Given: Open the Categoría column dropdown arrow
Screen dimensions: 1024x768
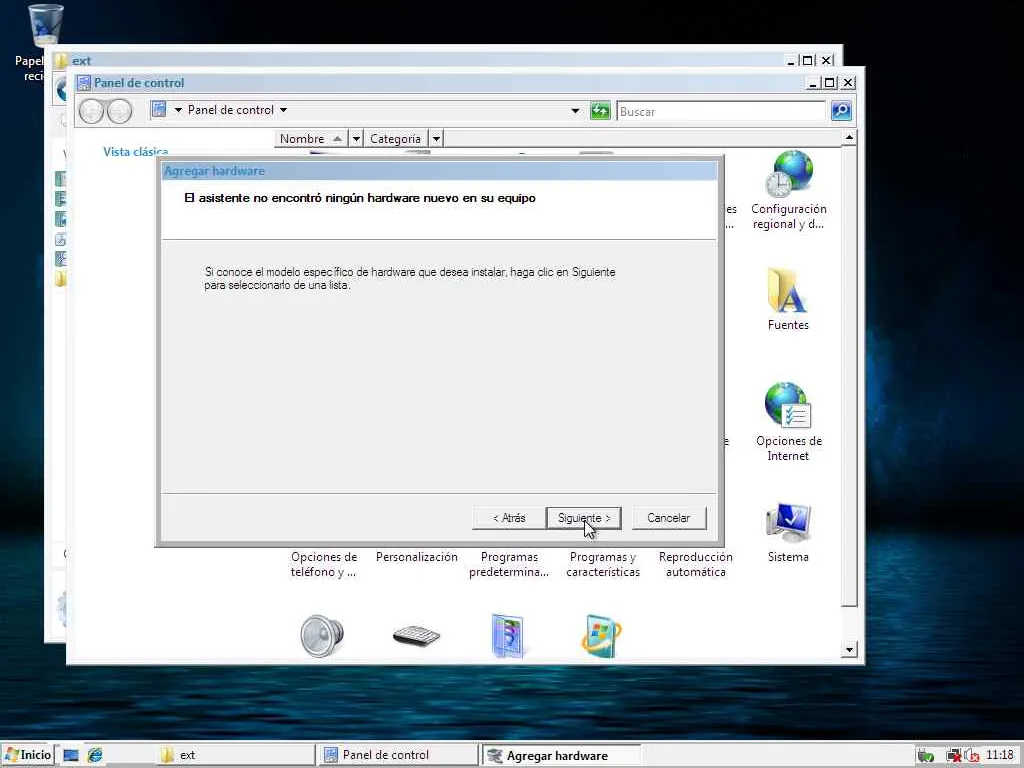Looking at the screenshot, I should point(436,138).
